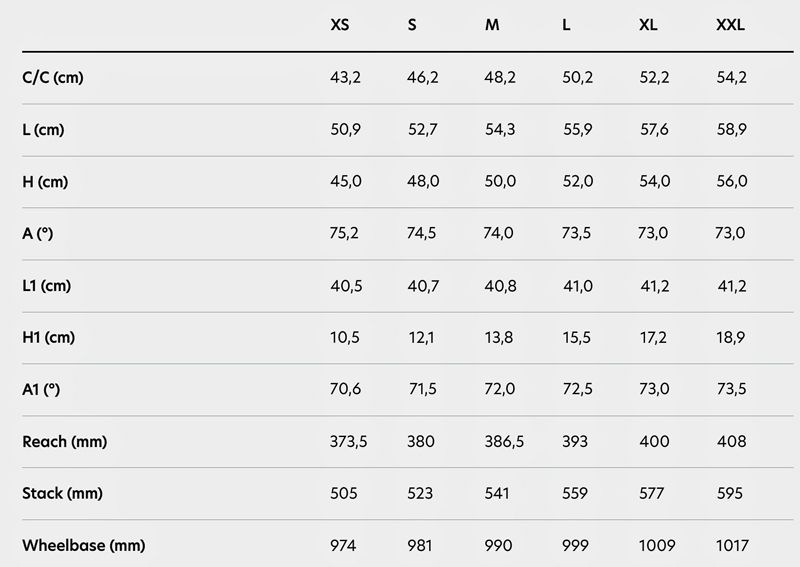
Task: Click the M size column header
Action: pos(492,24)
